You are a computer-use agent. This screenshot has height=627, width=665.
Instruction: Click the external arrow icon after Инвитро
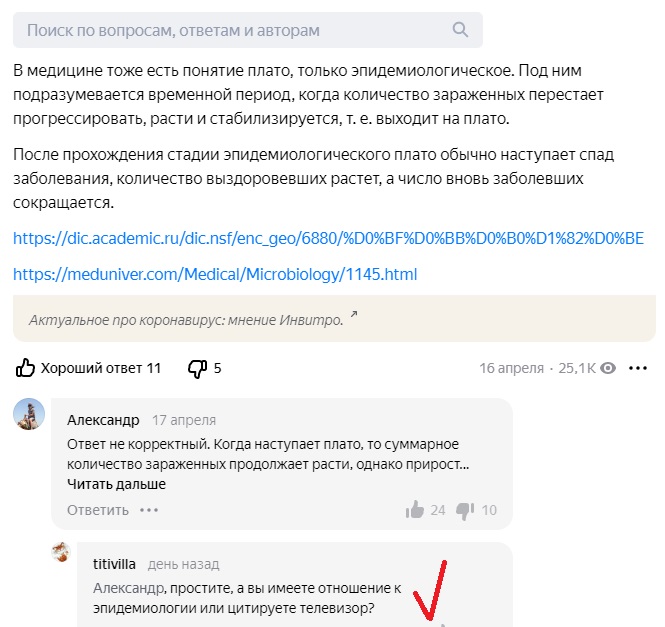coord(353,317)
